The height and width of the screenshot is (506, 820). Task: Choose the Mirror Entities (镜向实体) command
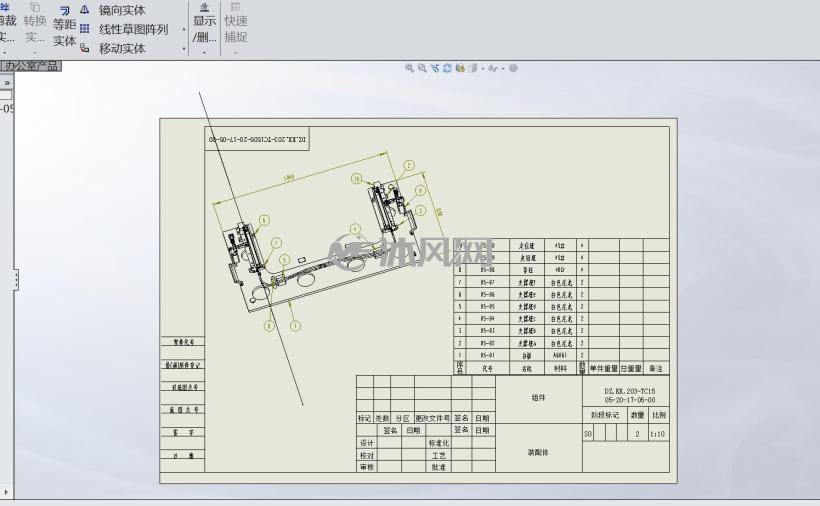[x=113, y=10]
